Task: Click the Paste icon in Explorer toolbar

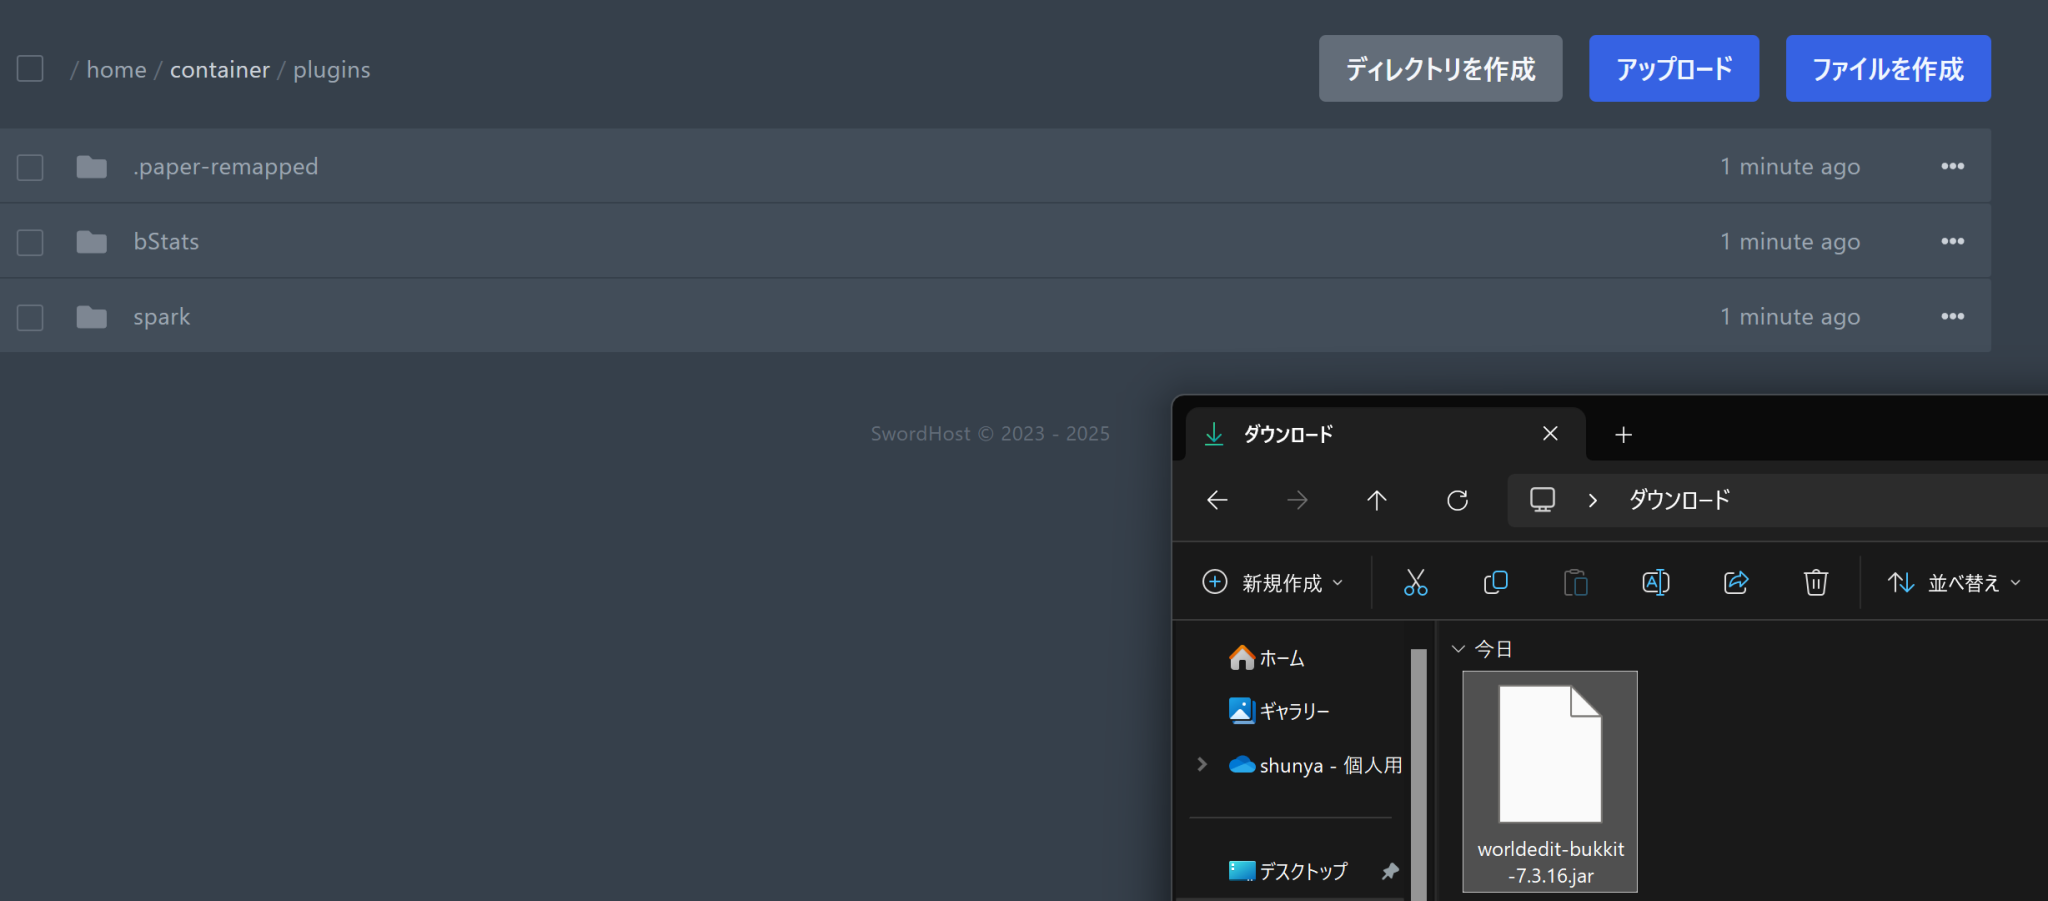Action: pyautogui.click(x=1575, y=582)
